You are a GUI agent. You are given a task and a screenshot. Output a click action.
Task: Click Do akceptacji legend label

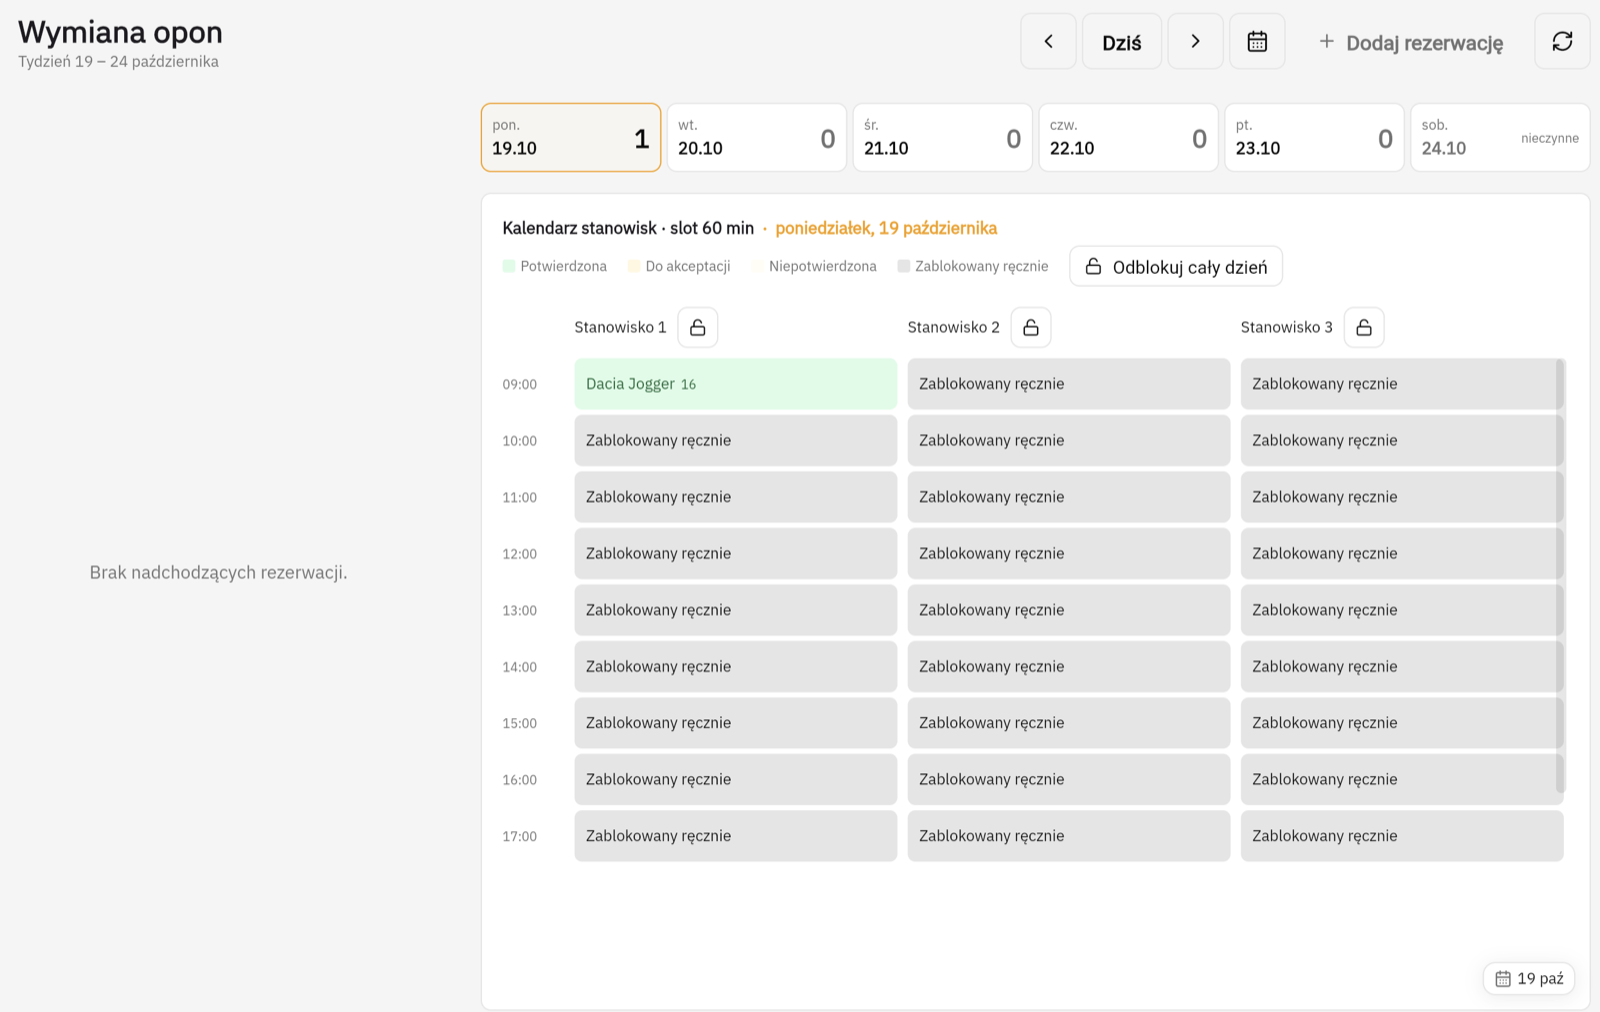(688, 266)
